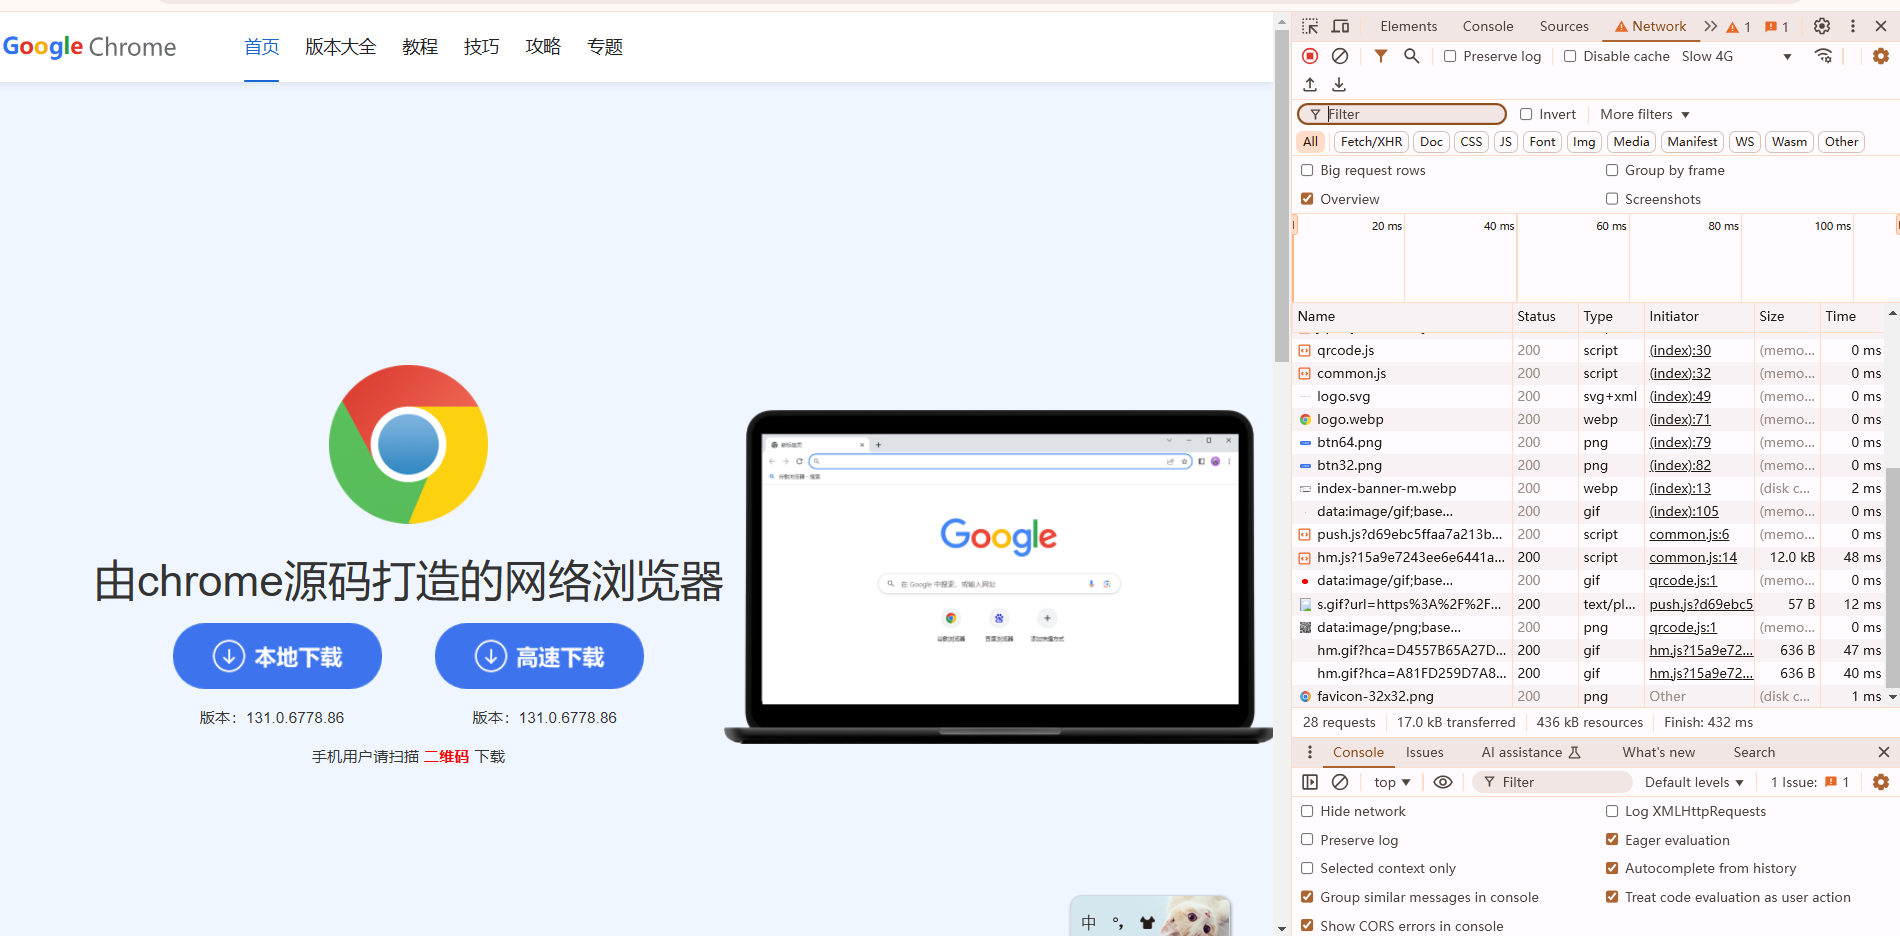
Task: Open initiator link common.js:14
Action: [1693, 557]
